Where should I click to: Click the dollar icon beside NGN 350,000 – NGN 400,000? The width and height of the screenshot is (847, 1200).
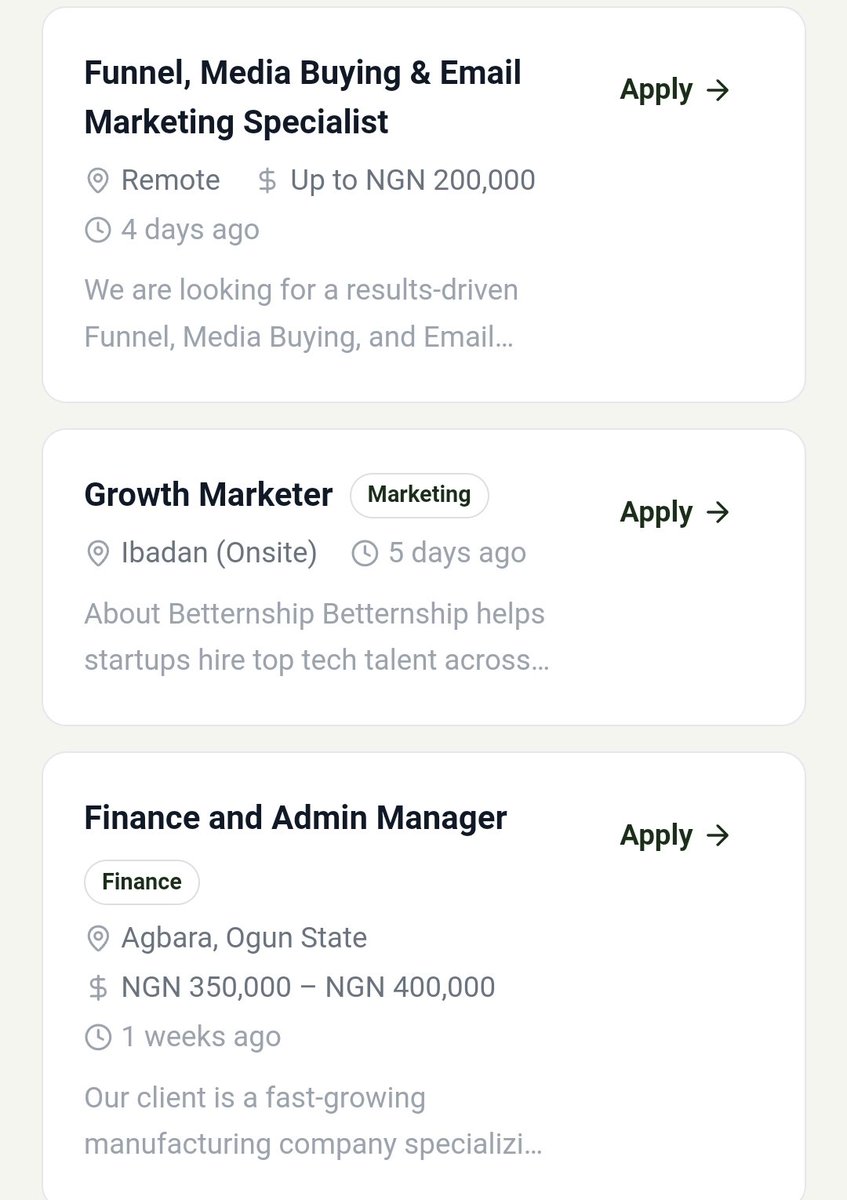[x=98, y=988]
